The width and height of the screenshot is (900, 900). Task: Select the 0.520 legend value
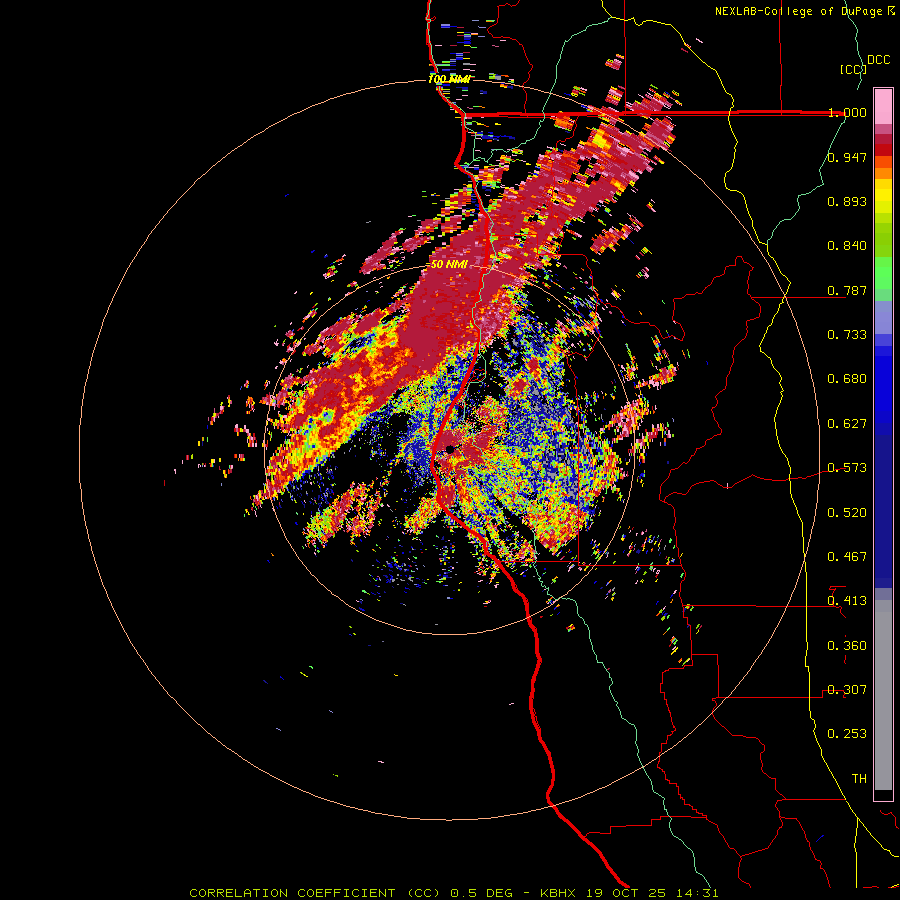(847, 513)
